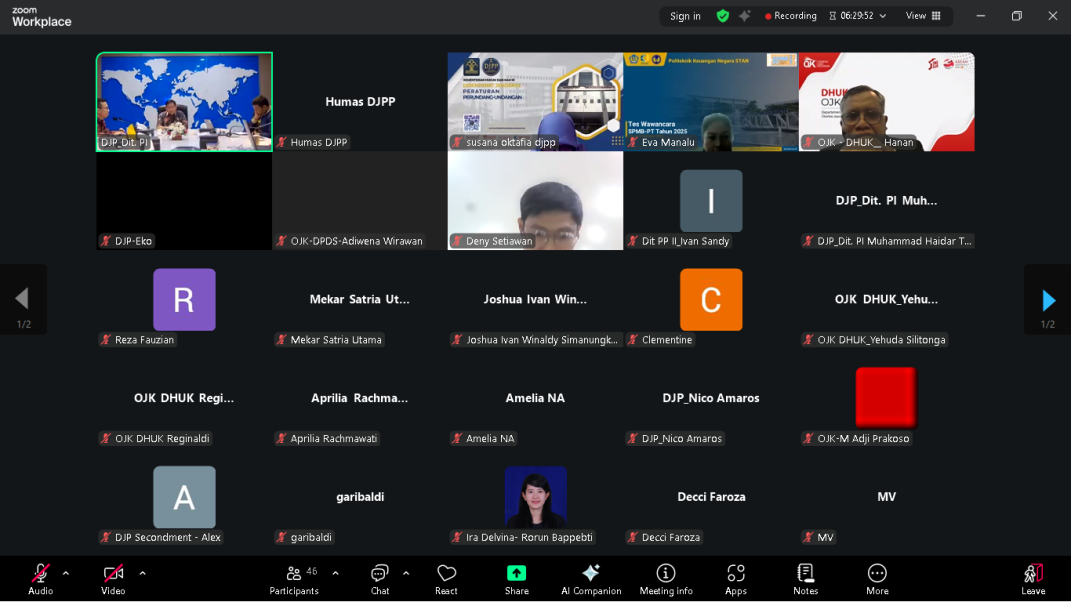Image resolution: width=1071 pixels, height=602 pixels.
Task: Leave the meeting
Action: point(1033,578)
